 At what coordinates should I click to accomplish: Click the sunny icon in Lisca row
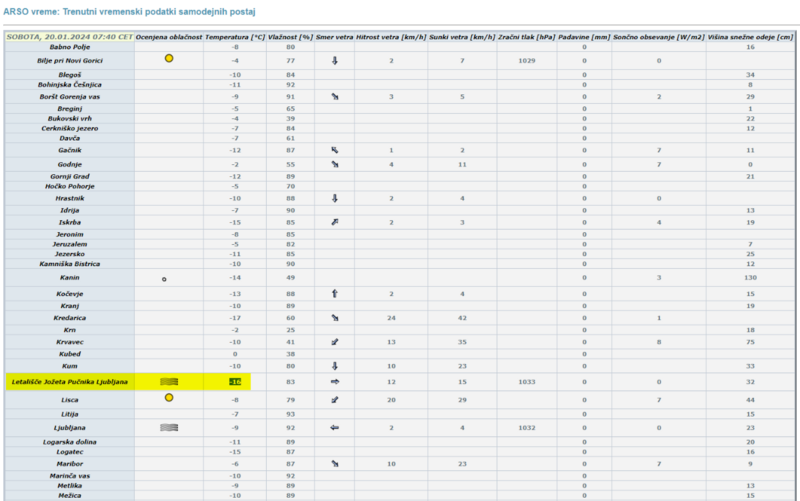click(x=169, y=398)
